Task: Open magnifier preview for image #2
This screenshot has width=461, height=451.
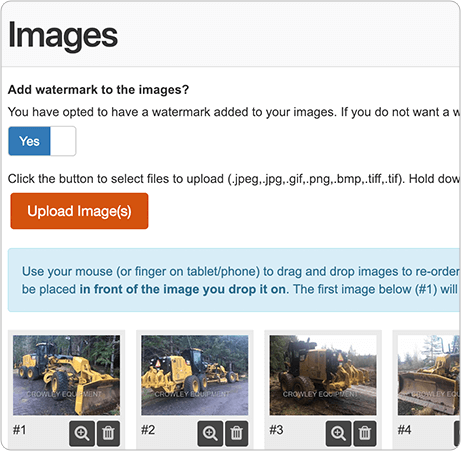Action: (210, 433)
